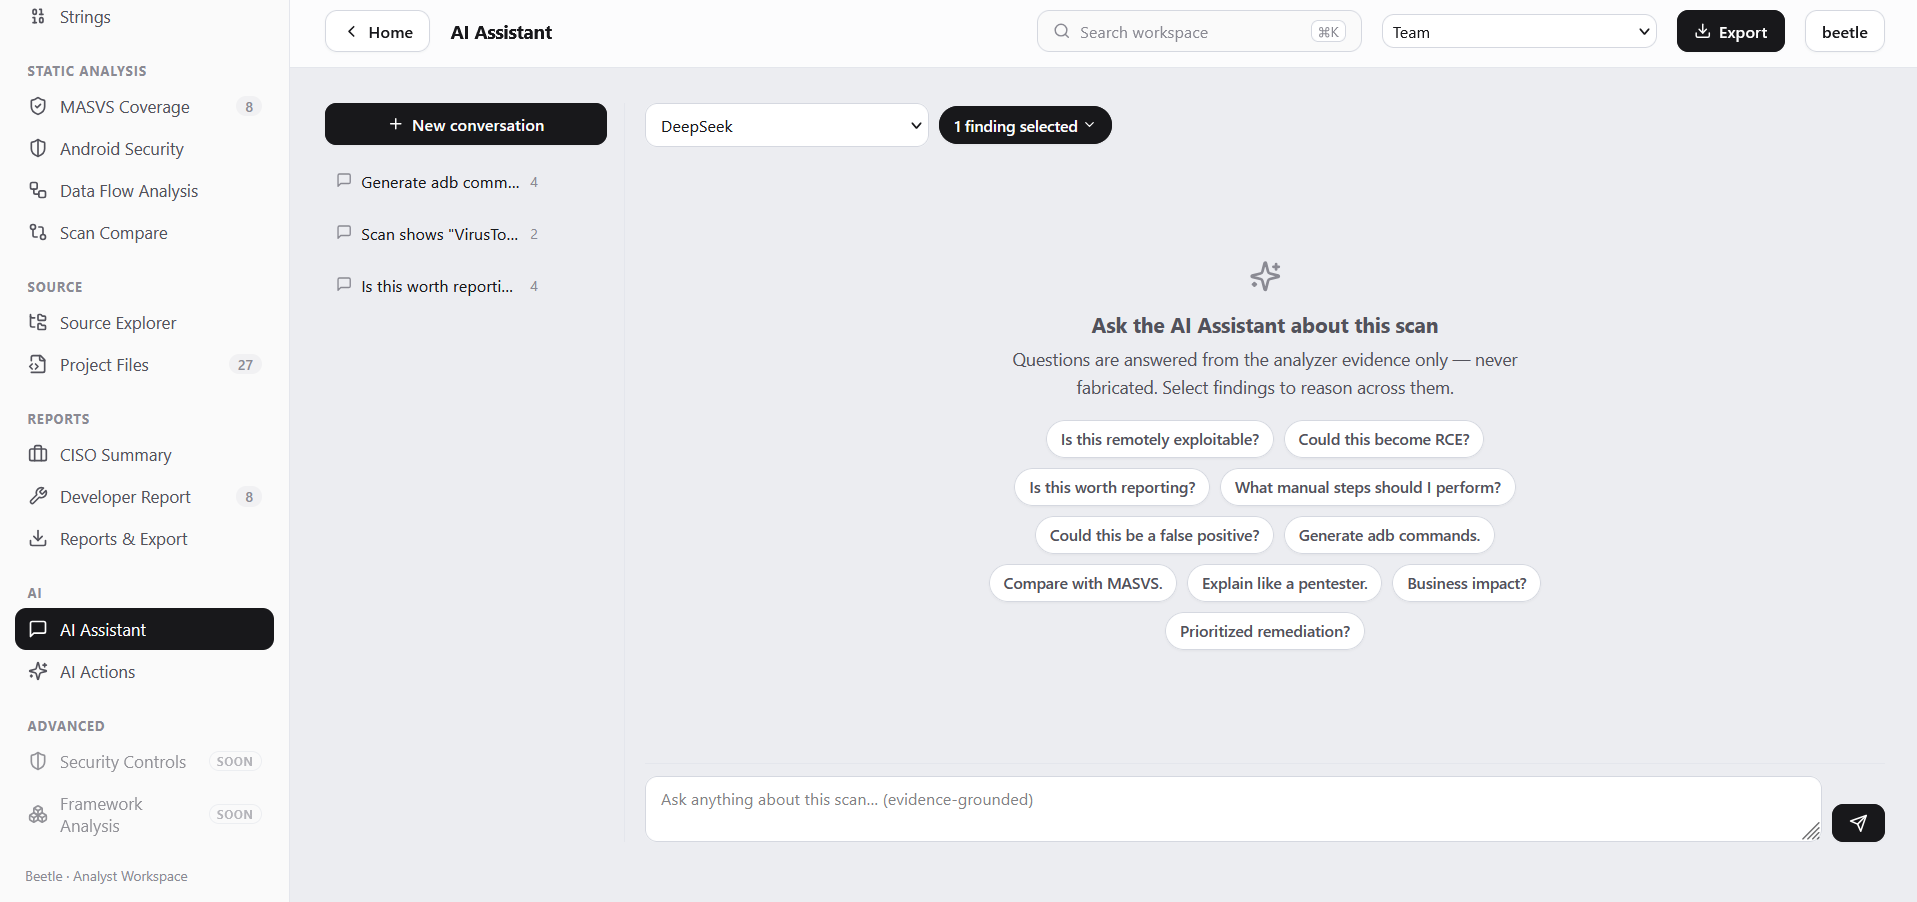Image resolution: width=1917 pixels, height=902 pixels.
Task: Go to Android Security section
Action: point(144,149)
